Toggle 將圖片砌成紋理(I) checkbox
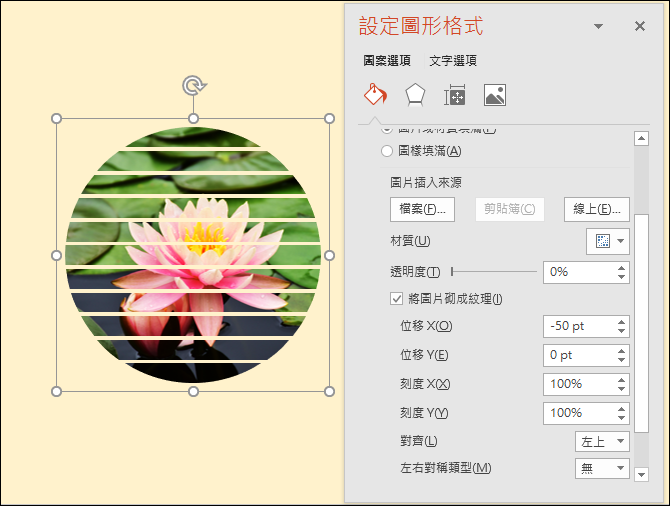Image resolution: width=670 pixels, height=506 pixels. tap(396, 298)
